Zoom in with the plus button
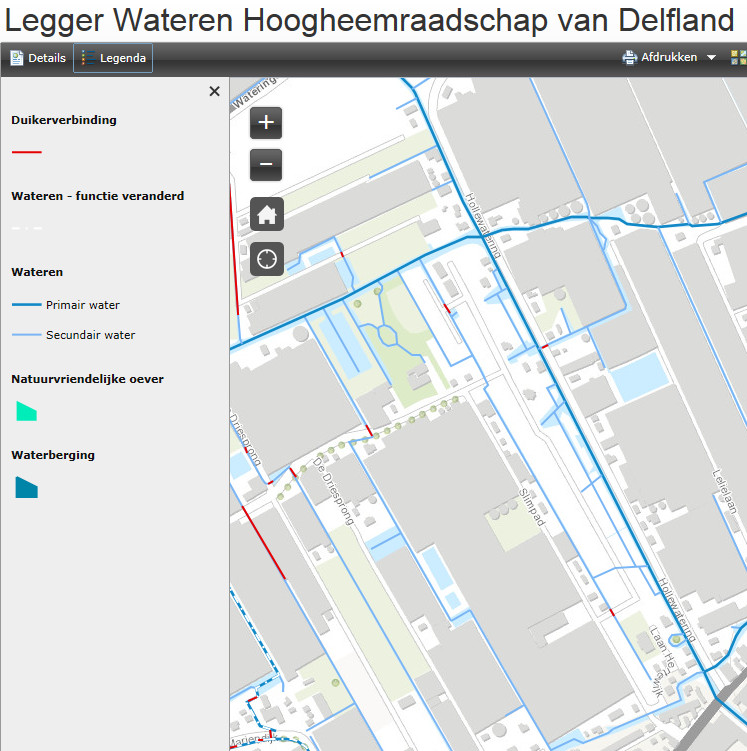Viewport: 747px width, 751px height. [266, 123]
